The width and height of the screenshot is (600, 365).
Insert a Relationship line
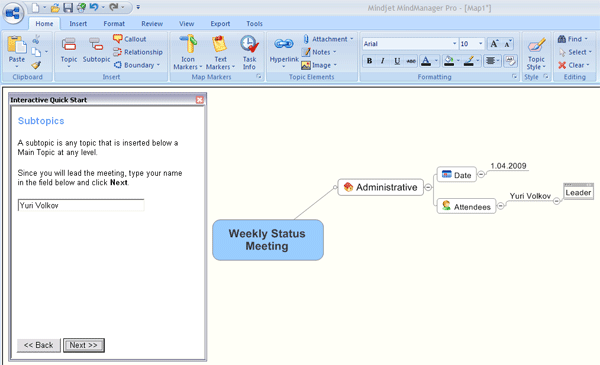pos(138,52)
